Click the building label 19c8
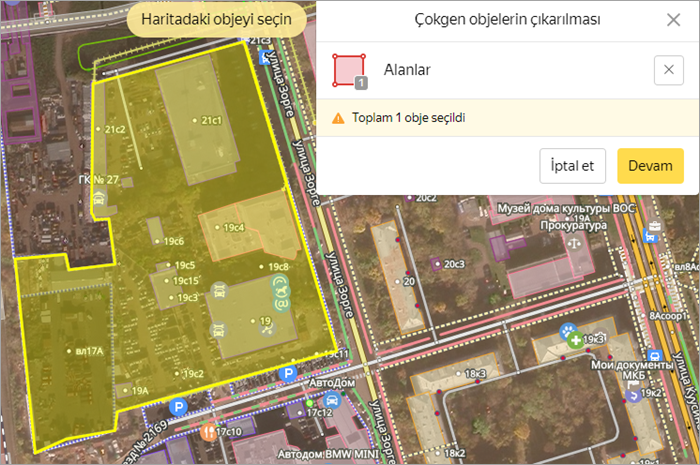Screen dimensions: 700x465 (278, 267)
